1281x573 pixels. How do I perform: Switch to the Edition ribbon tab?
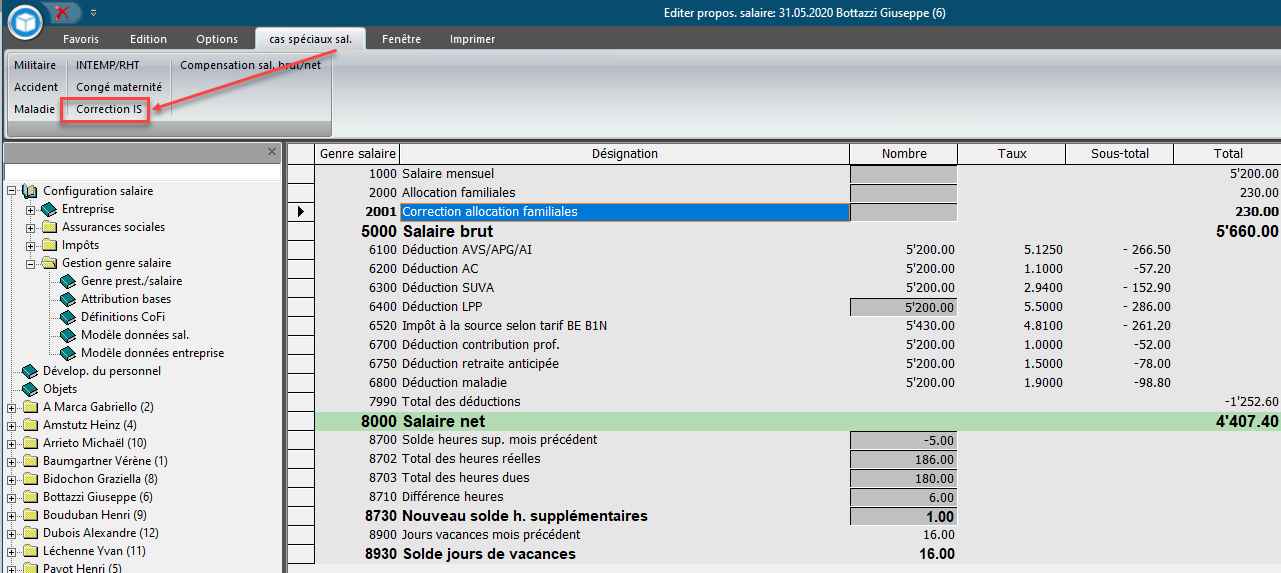[148, 39]
